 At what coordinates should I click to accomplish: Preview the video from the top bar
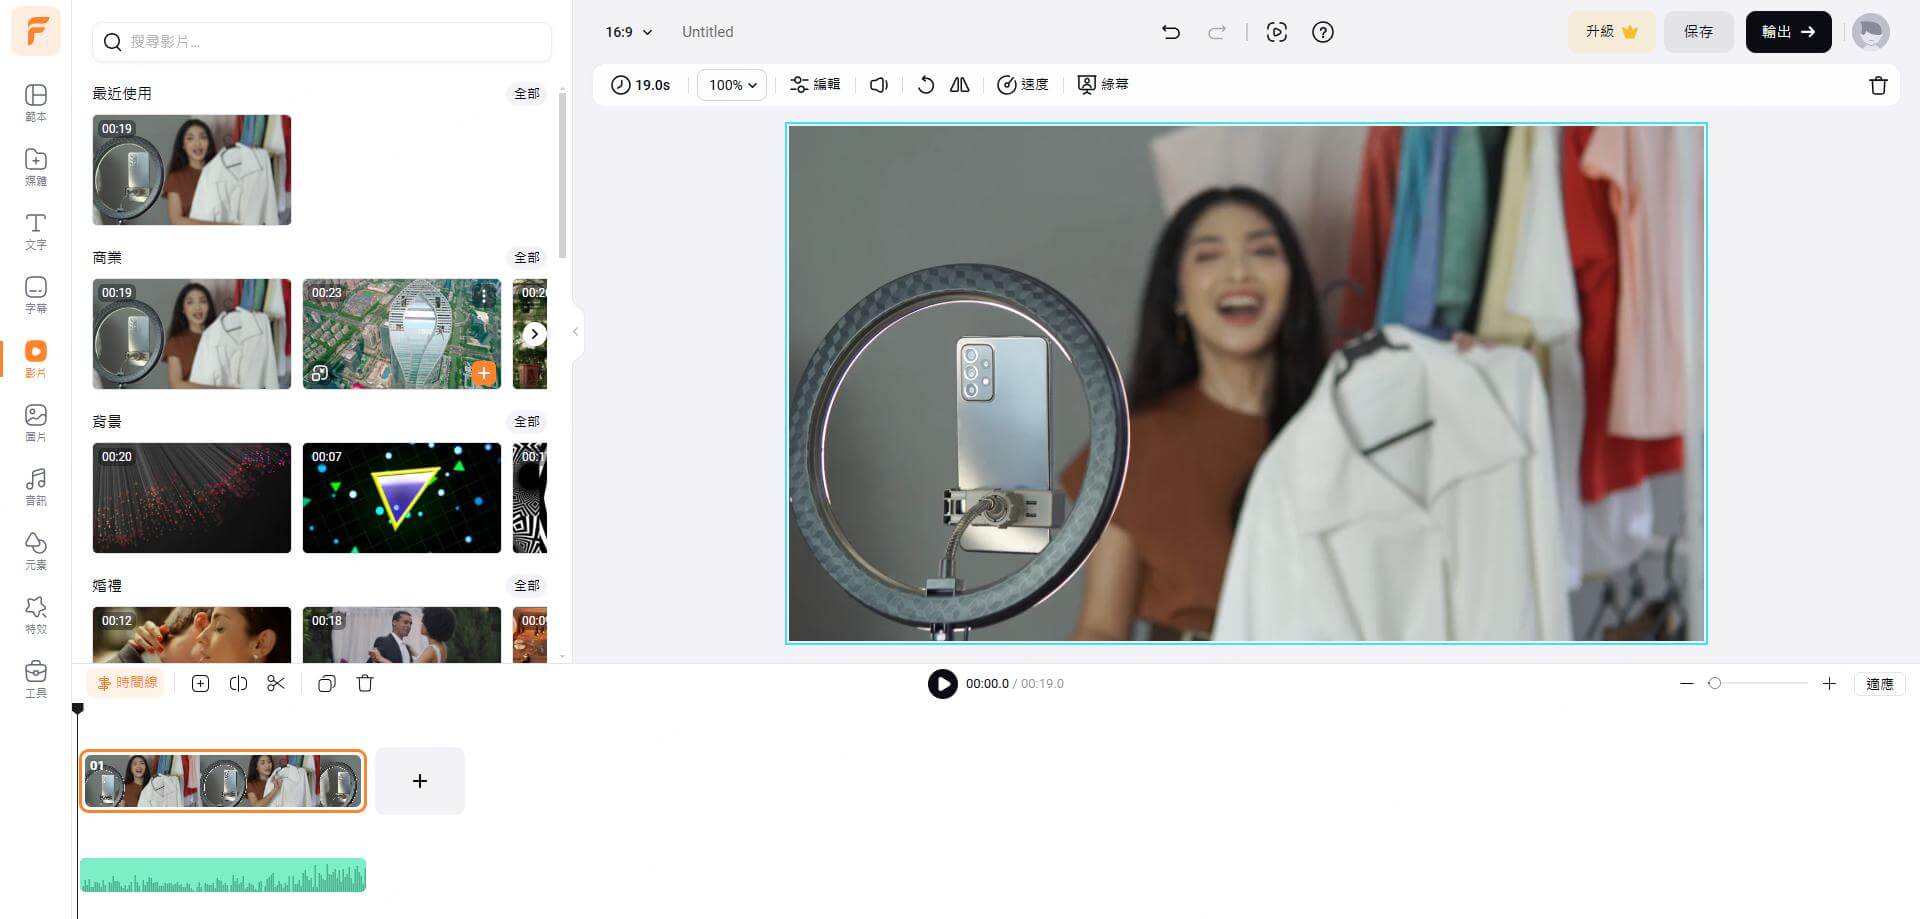[x=1276, y=32]
